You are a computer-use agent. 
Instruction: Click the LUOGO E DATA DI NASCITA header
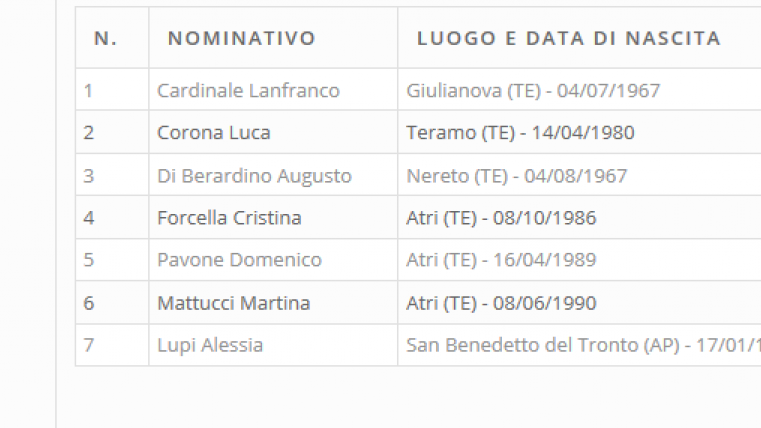(x=569, y=38)
